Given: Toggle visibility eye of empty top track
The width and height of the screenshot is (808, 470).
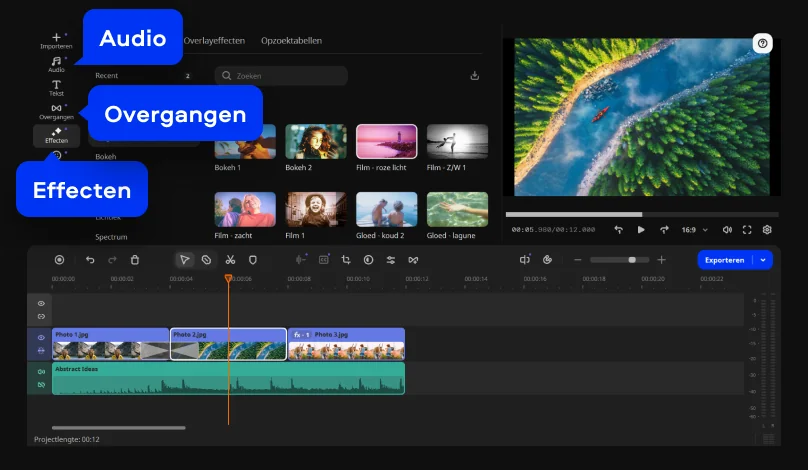Looking at the screenshot, I should pos(41,303).
